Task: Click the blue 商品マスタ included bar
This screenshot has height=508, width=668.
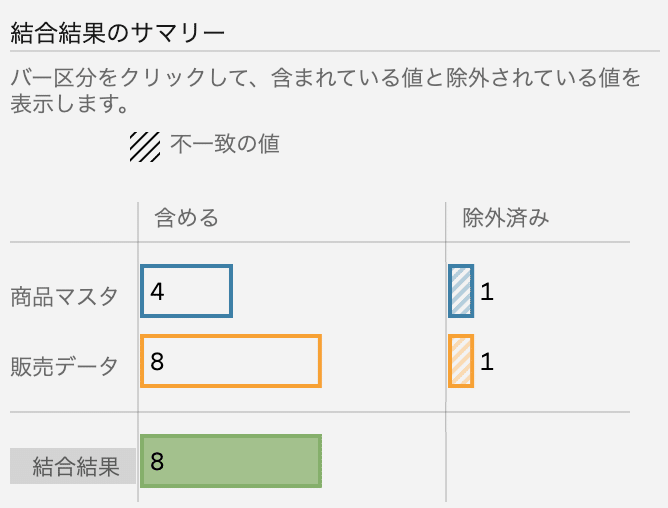Action: point(187,291)
